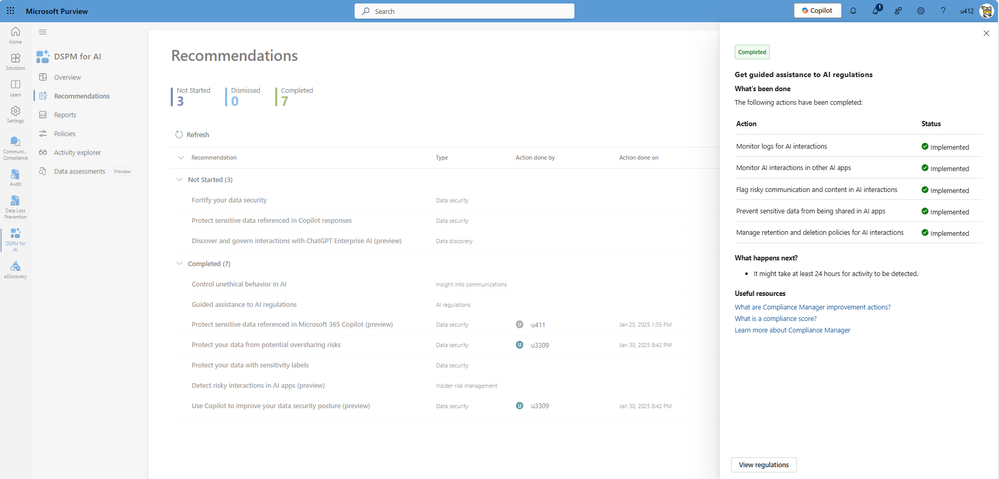The height and width of the screenshot is (479, 999).
Task: Sort by Action done by column header
Action: coord(535,157)
